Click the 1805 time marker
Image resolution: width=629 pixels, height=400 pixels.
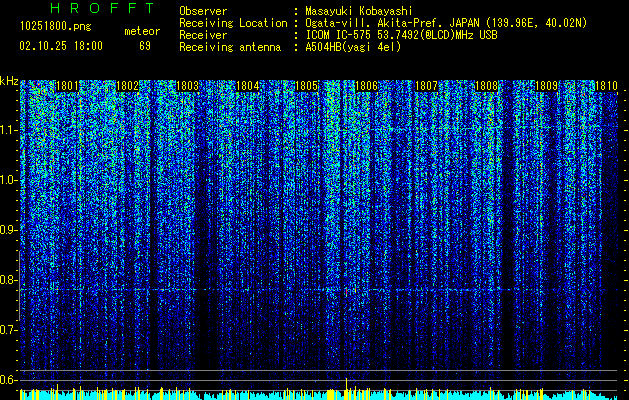coord(307,86)
